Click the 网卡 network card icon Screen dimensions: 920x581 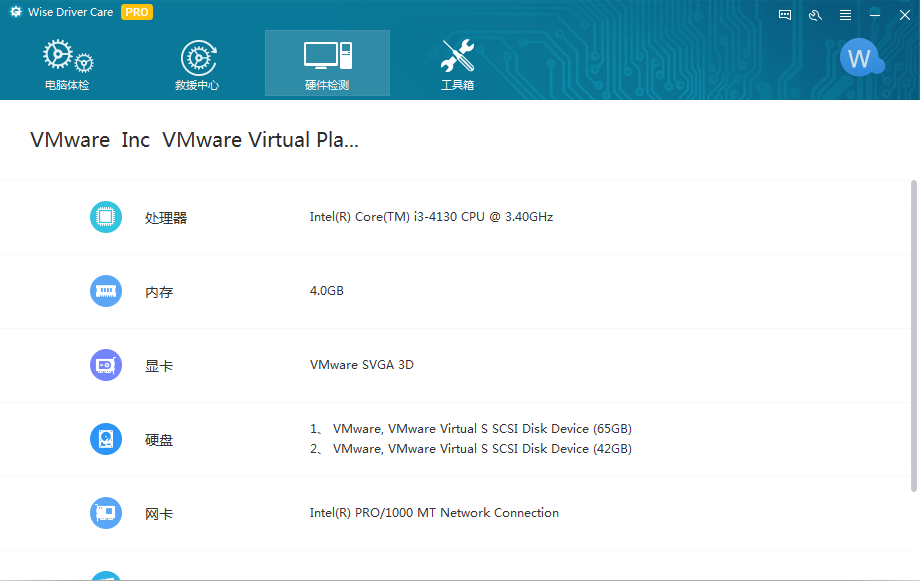coord(106,513)
